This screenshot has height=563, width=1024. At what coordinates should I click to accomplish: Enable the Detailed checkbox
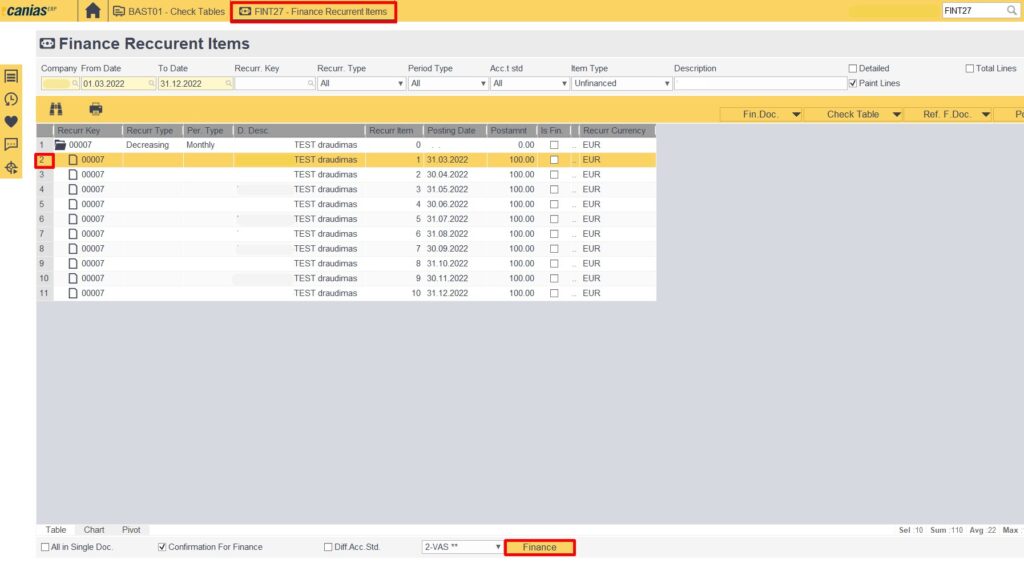(x=853, y=69)
